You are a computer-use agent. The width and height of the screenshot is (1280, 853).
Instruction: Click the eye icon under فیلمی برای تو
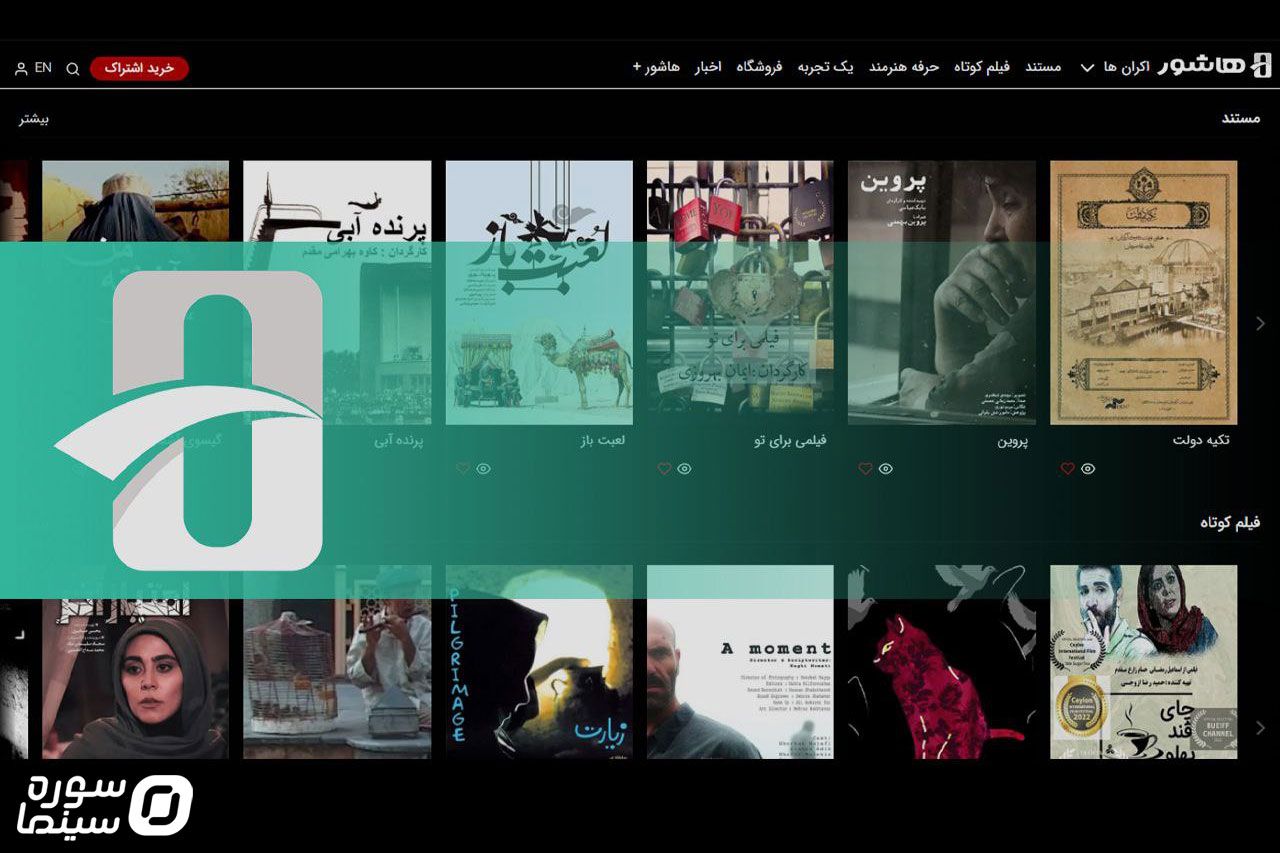pos(685,468)
